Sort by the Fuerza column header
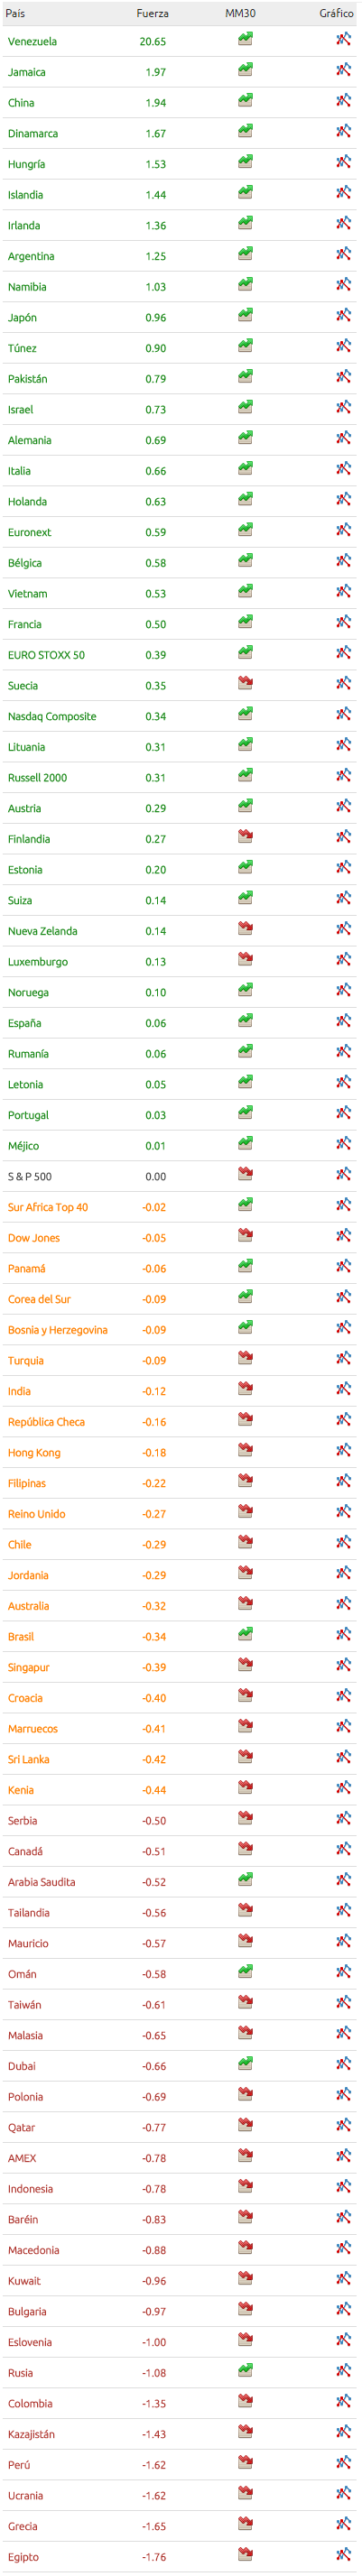This screenshot has height=2576, width=362. coord(152,14)
